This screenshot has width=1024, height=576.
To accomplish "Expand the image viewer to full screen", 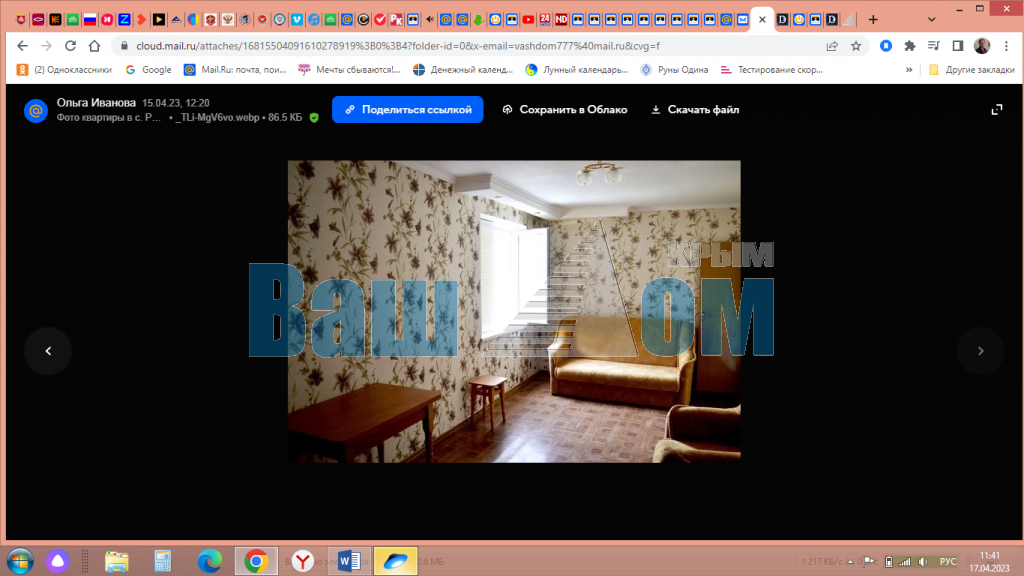I will pyautogui.click(x=997, y=110).
